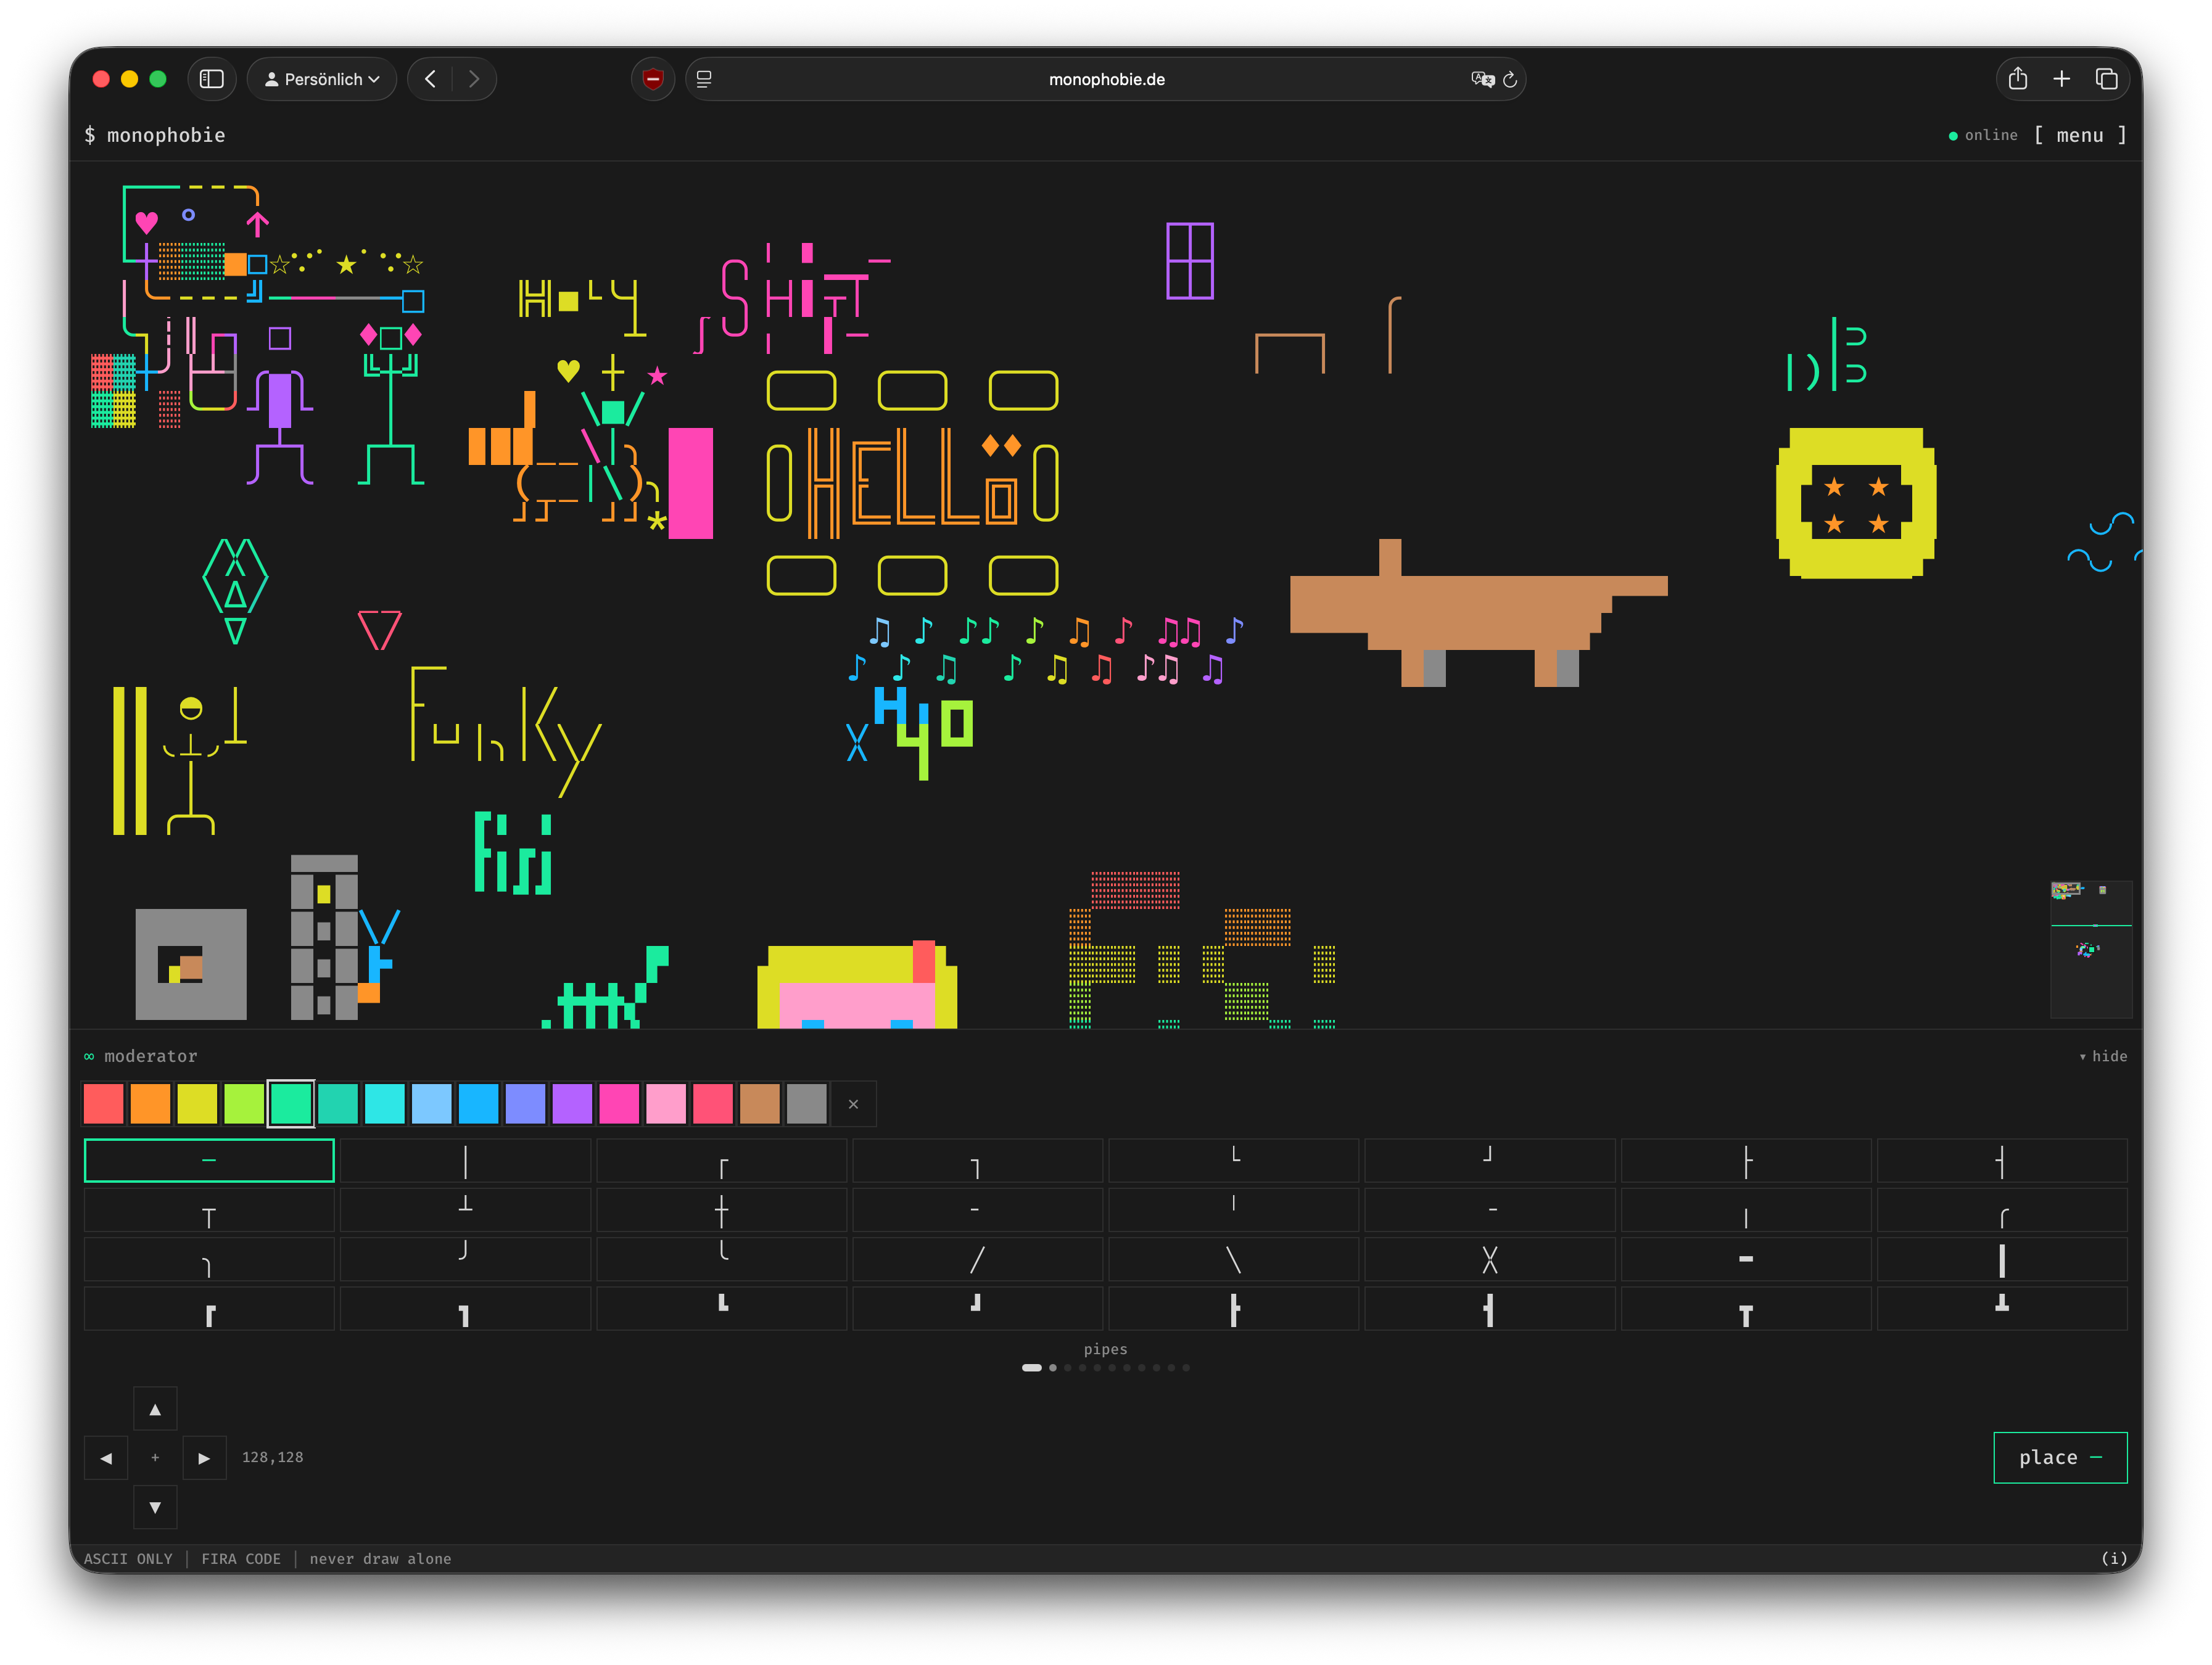Pick the gray color swatch

tap(806, 1104)
